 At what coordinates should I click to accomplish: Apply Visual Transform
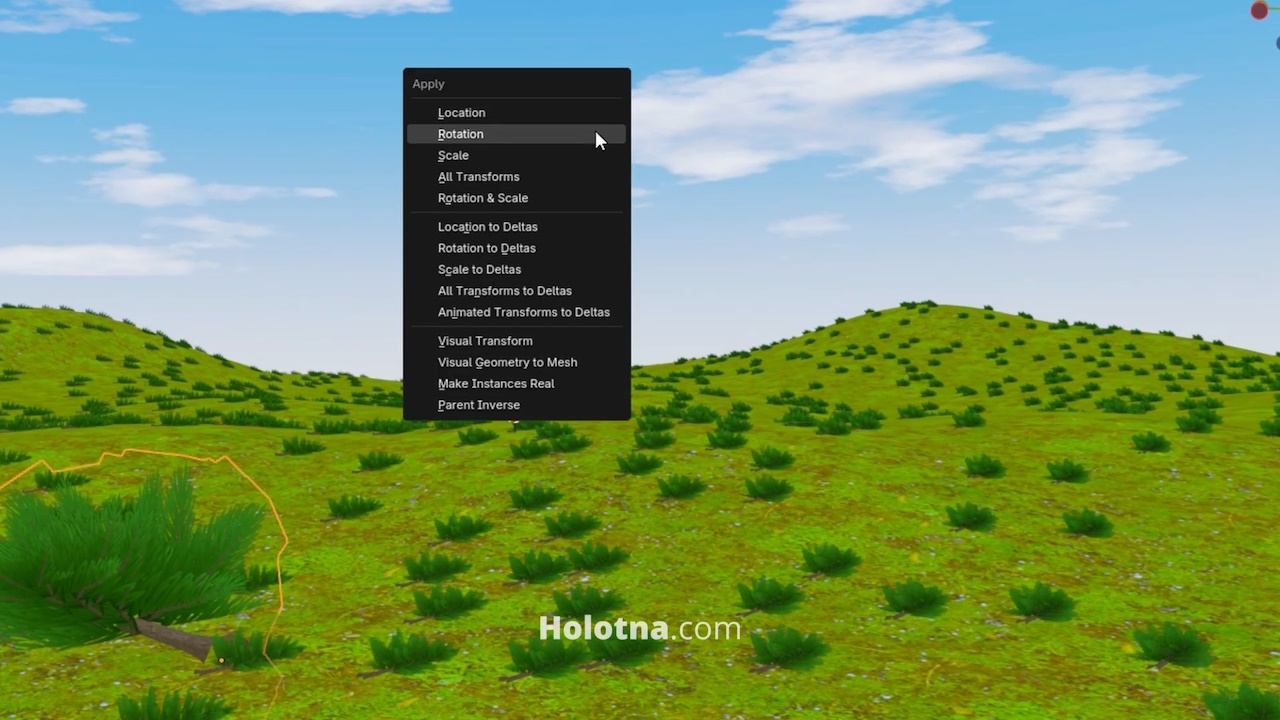(x=516, y=341)
